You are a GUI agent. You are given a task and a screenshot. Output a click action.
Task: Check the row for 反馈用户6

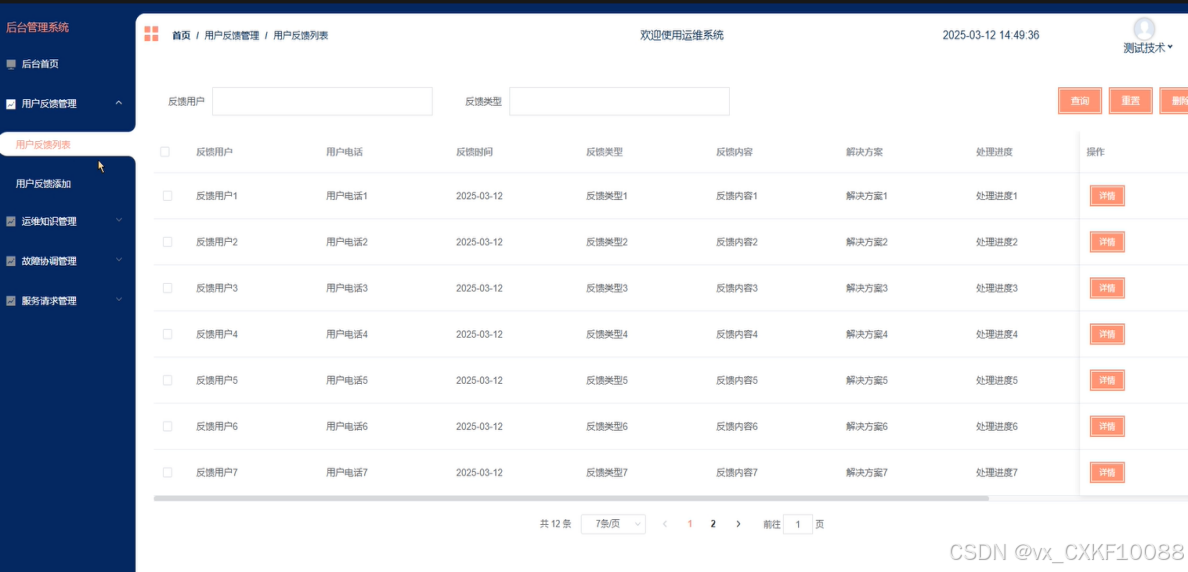[x=167, y=427]
